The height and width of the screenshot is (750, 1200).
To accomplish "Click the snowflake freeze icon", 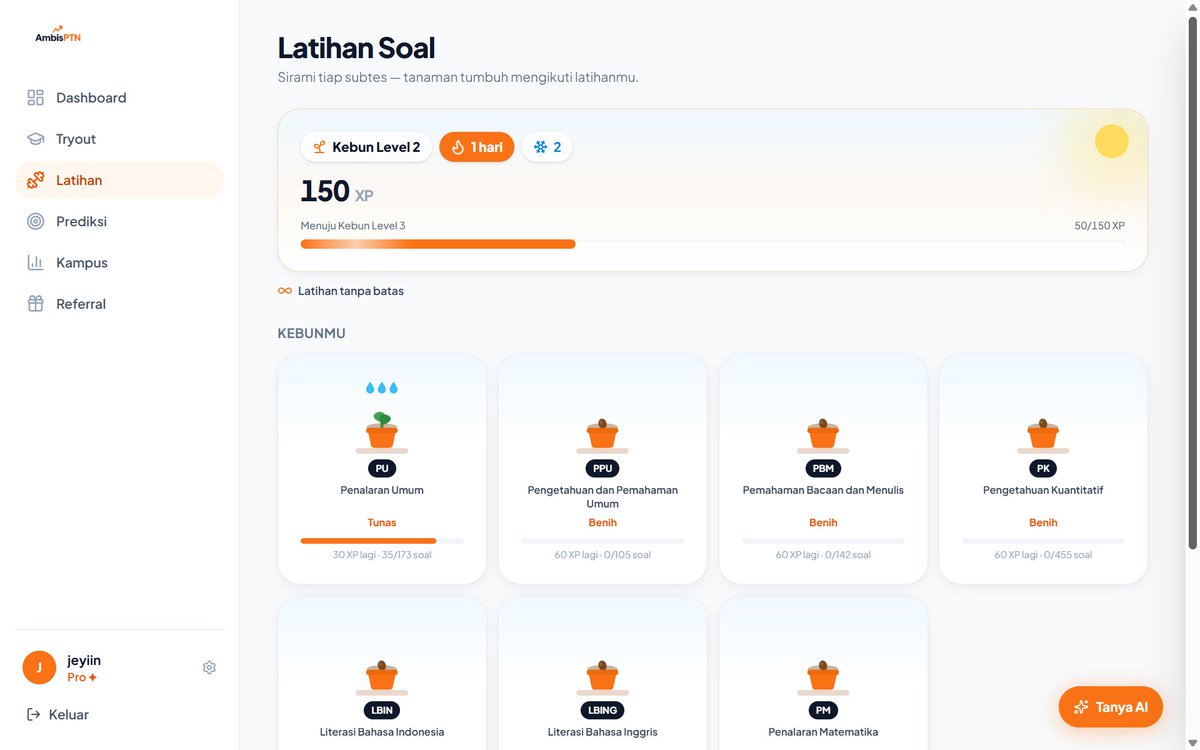I will tap(541, 147).
